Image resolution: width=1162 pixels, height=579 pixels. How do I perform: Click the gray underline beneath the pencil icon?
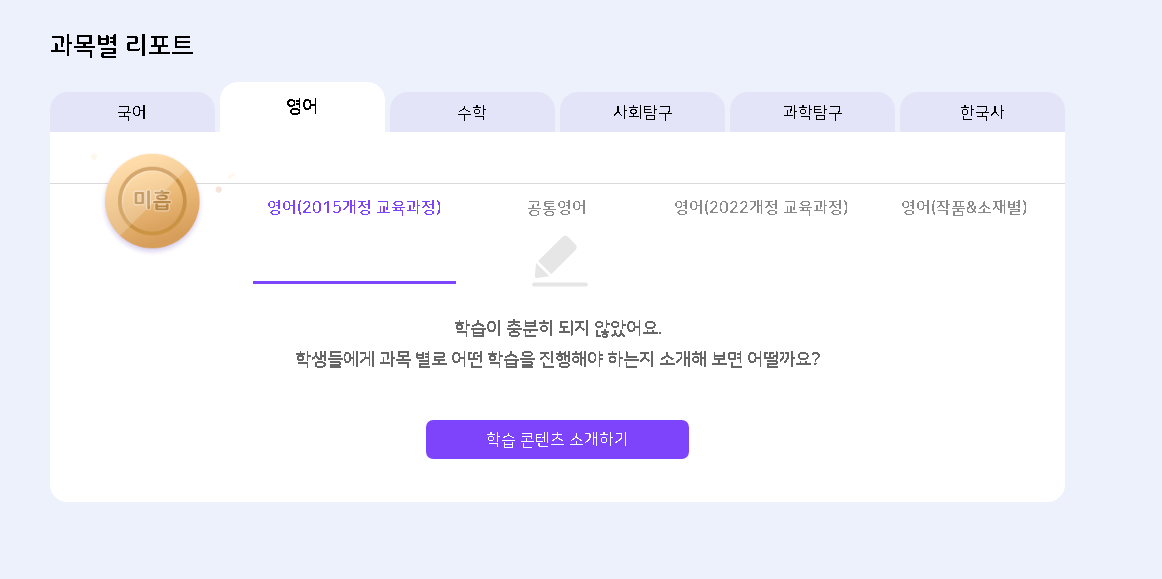(560, 284)
